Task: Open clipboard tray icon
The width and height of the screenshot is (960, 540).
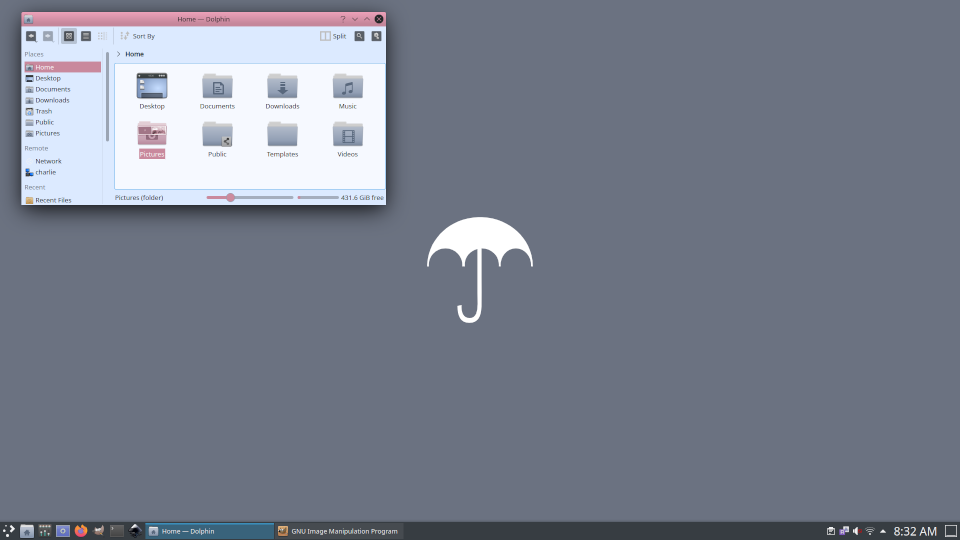Action: (831, 531)
